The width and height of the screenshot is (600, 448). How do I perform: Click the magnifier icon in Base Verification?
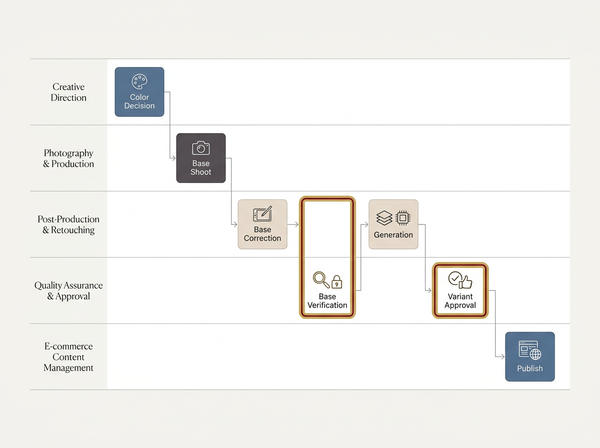coord(321,280)
